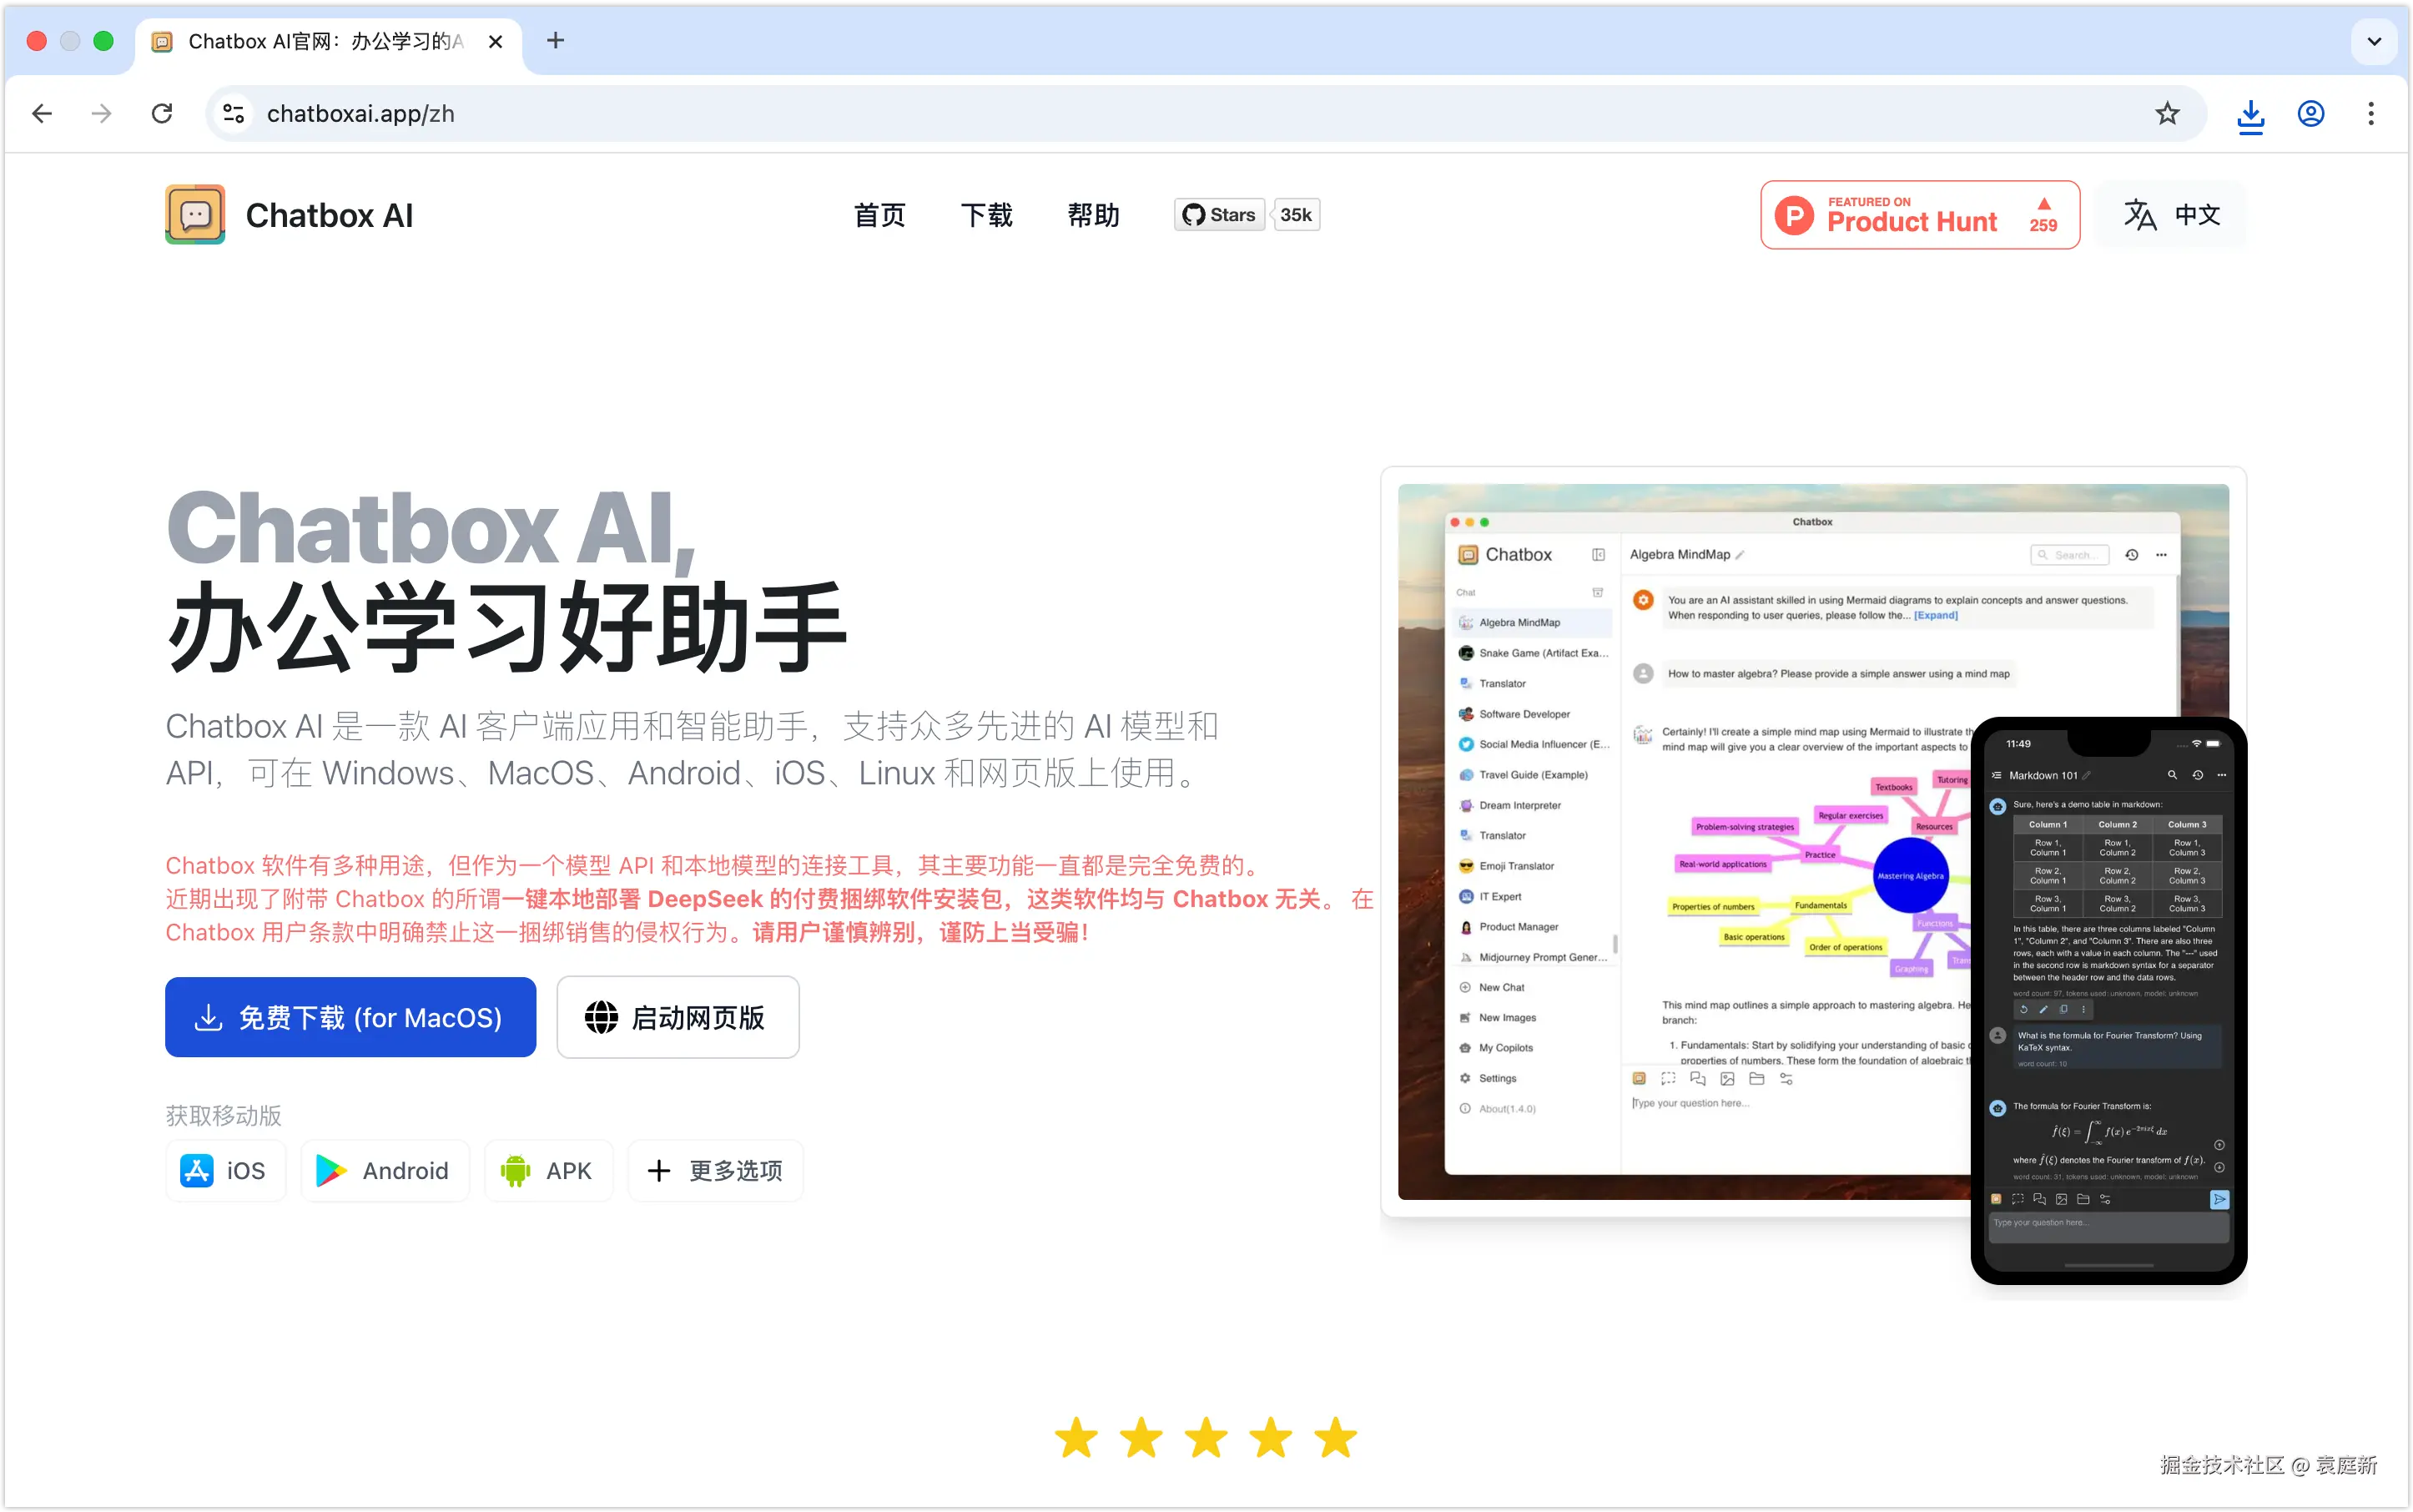Click the GitHub Stars button

(1219, 215)
